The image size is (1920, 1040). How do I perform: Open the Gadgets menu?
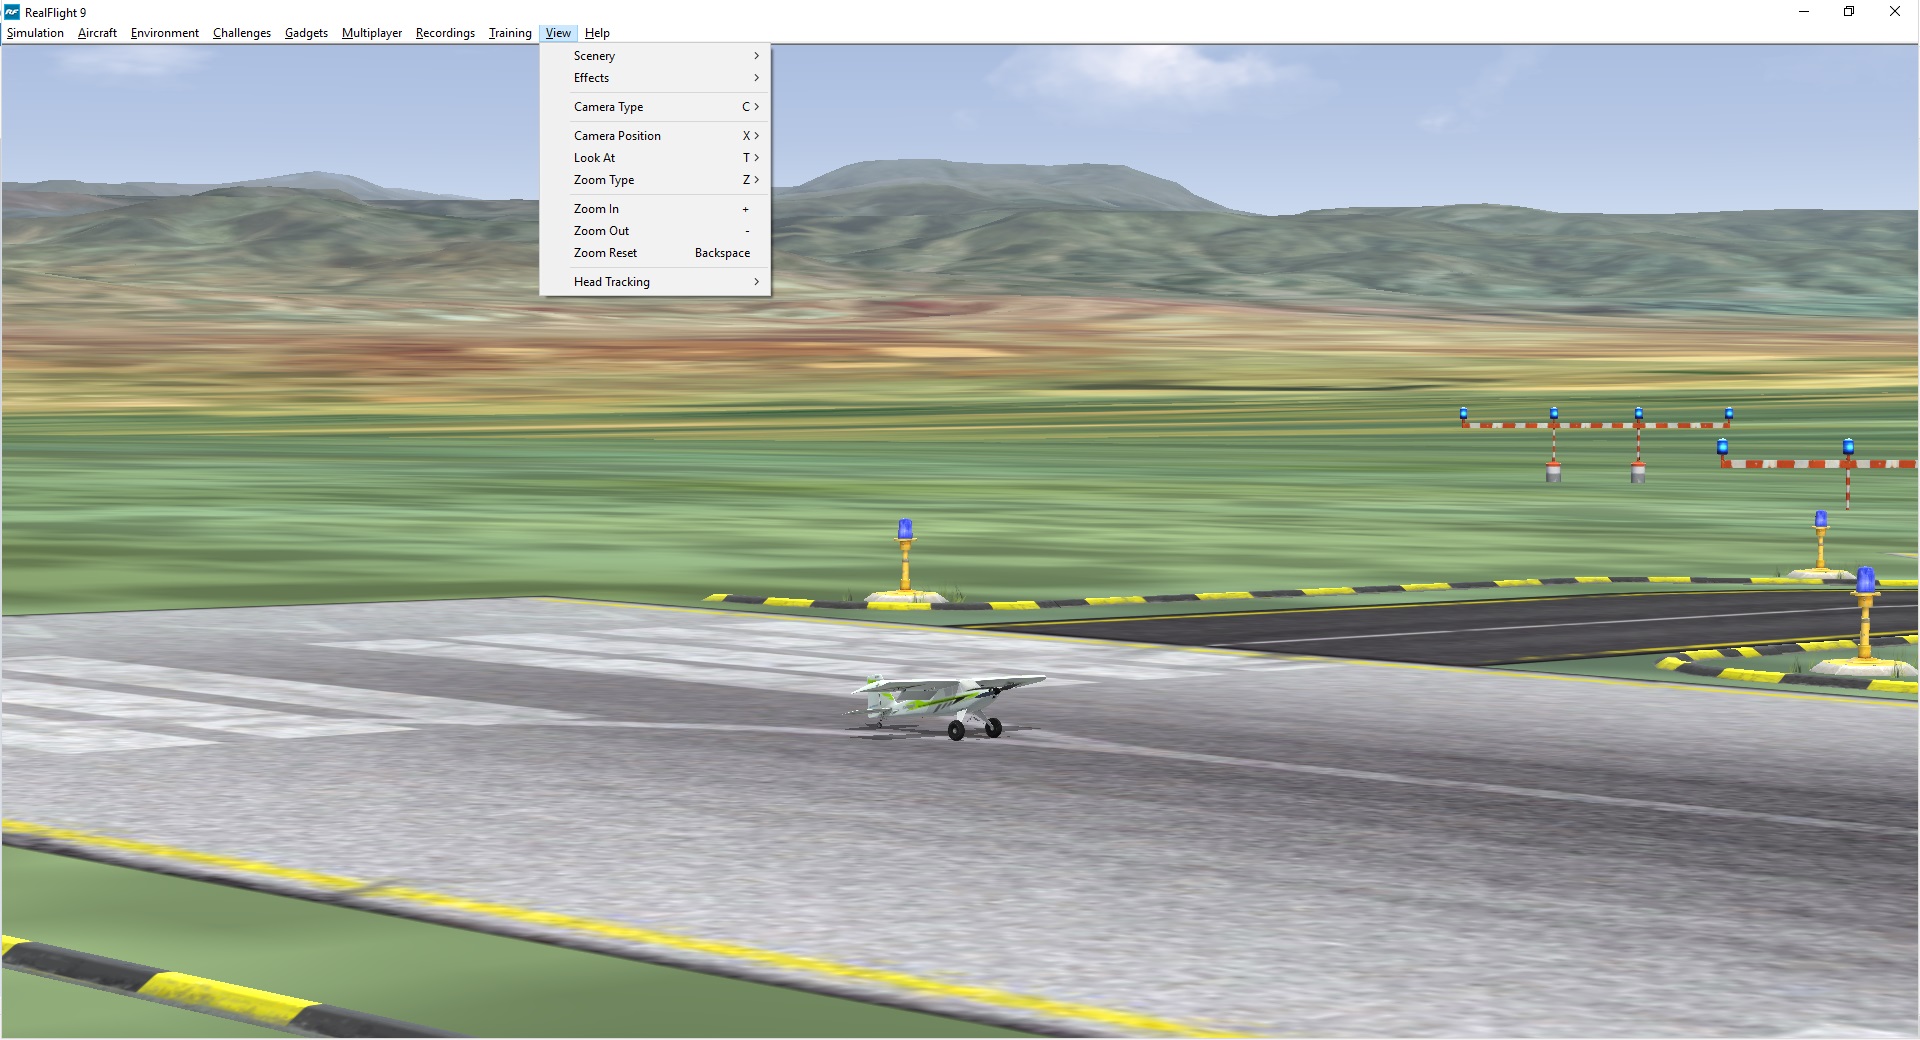point(306,33)
